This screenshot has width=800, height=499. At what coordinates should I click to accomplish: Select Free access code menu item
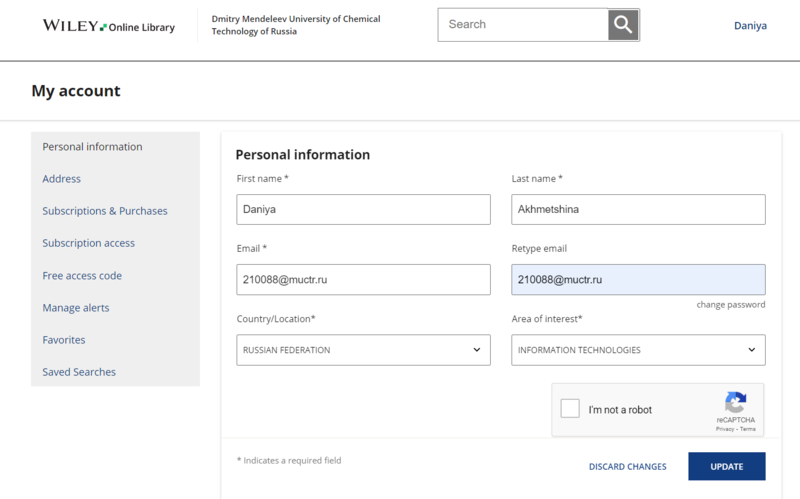click(82, 276)
